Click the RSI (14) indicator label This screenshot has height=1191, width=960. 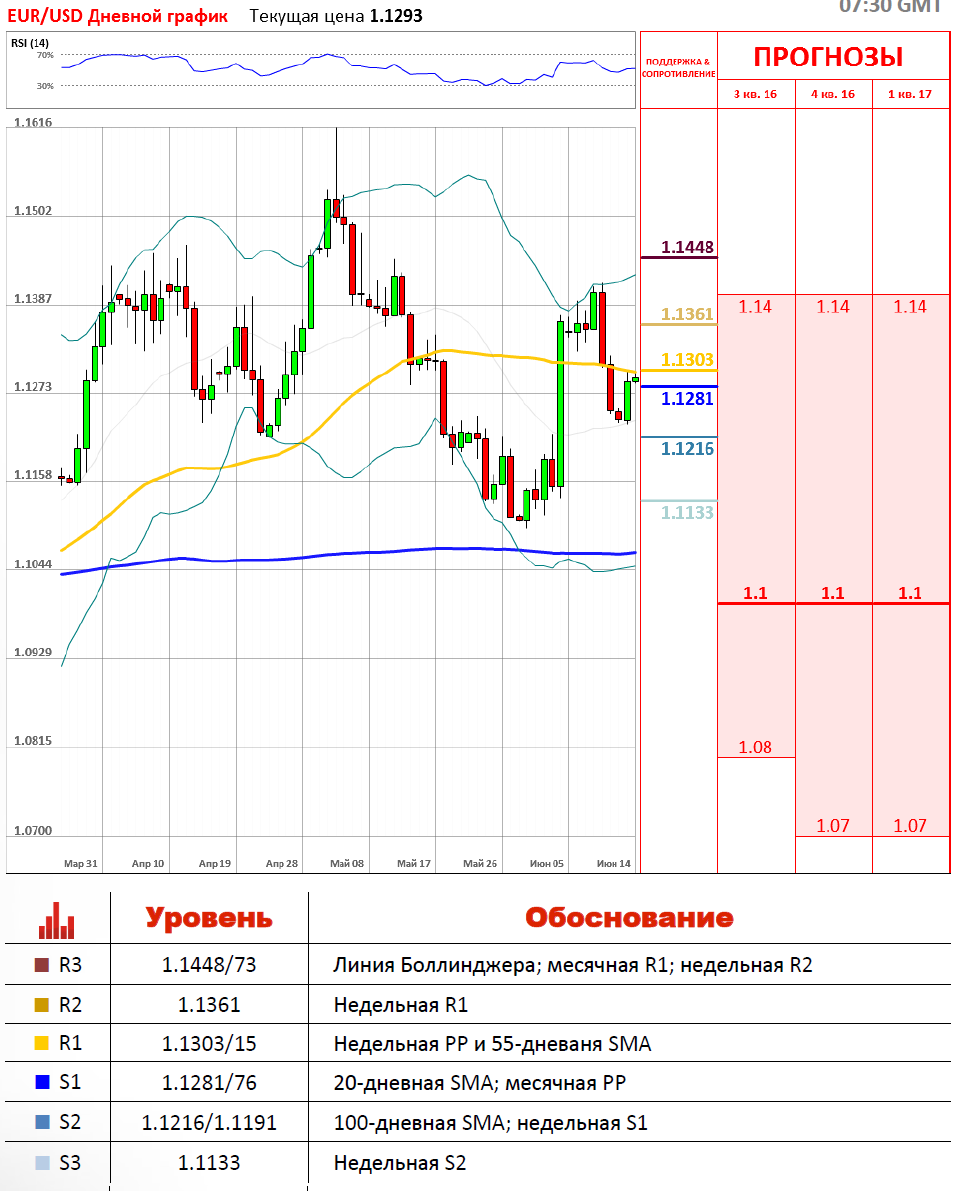(x=30, y=43)
